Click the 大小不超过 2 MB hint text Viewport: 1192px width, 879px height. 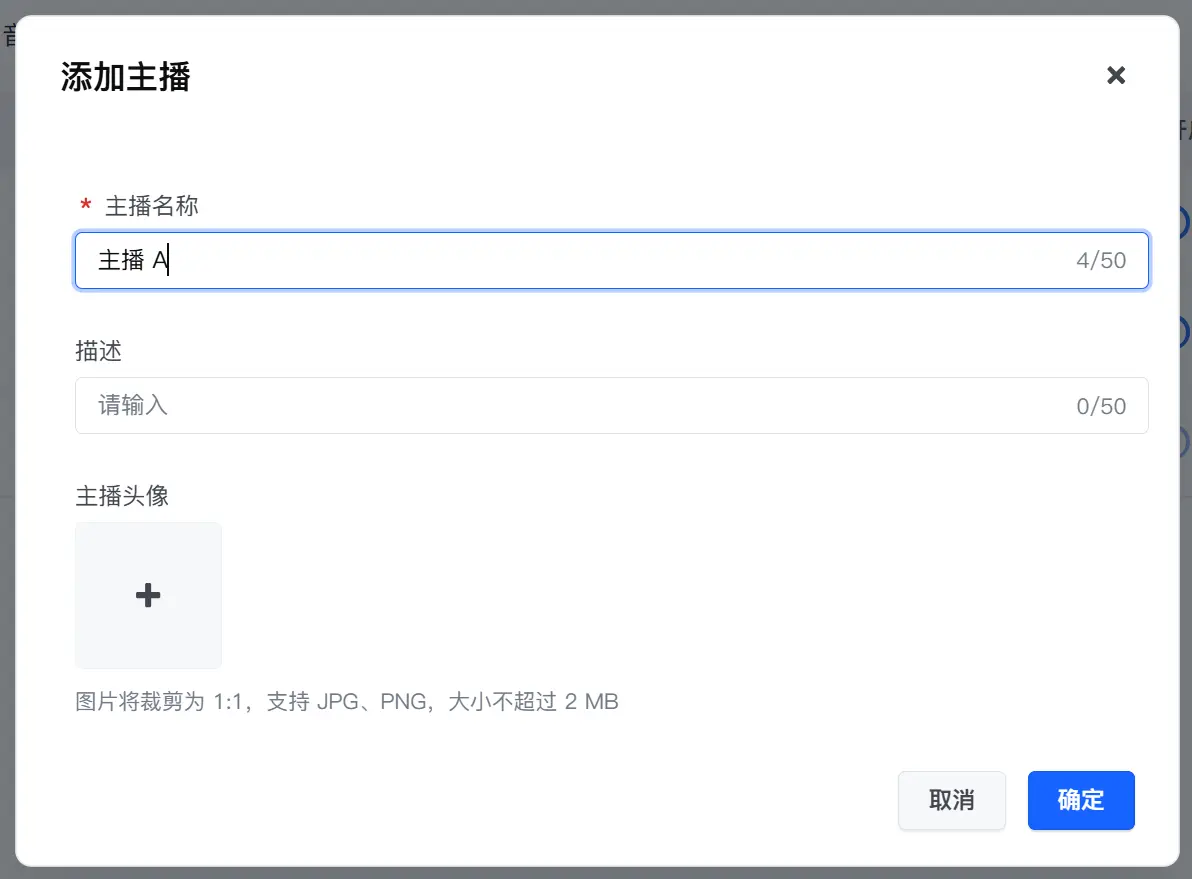(x=533, y=701)
